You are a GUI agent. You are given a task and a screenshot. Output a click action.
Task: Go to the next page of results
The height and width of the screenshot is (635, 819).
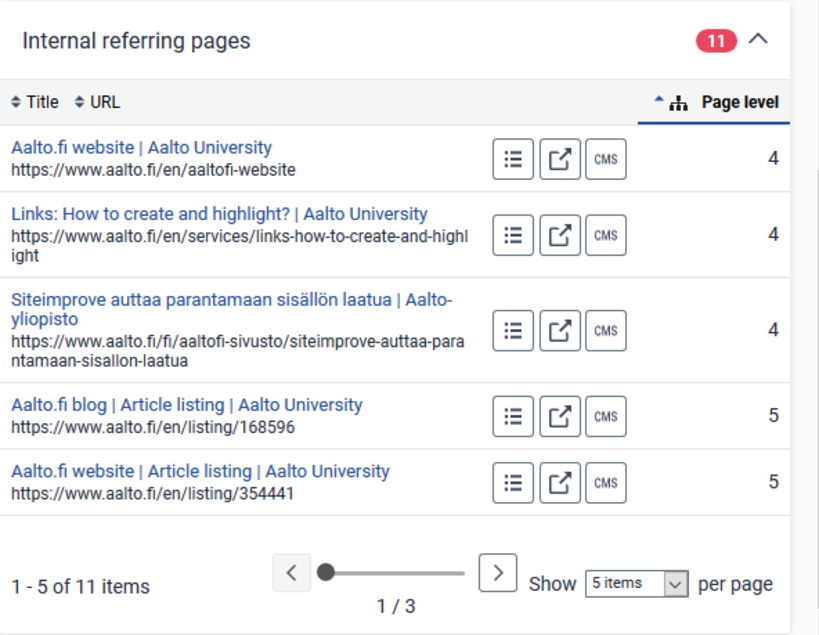pos(497,572)
